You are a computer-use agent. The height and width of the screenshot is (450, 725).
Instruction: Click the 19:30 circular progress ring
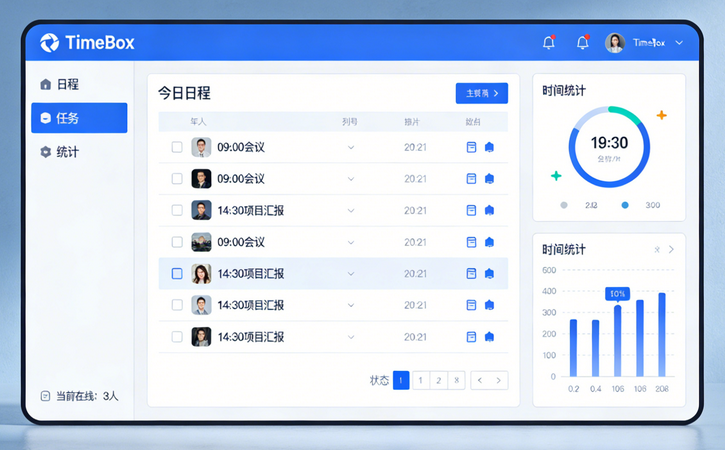pyautogui.click(x=608, y=146)
